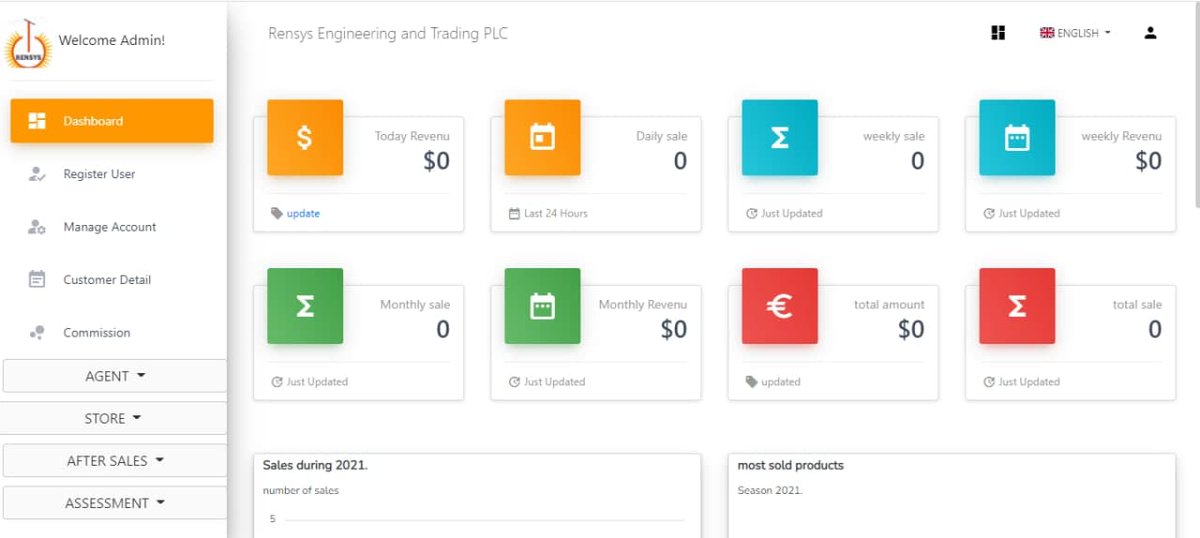
Task: Open the ENGLISH language dropdown
Action: [1076, 33]
